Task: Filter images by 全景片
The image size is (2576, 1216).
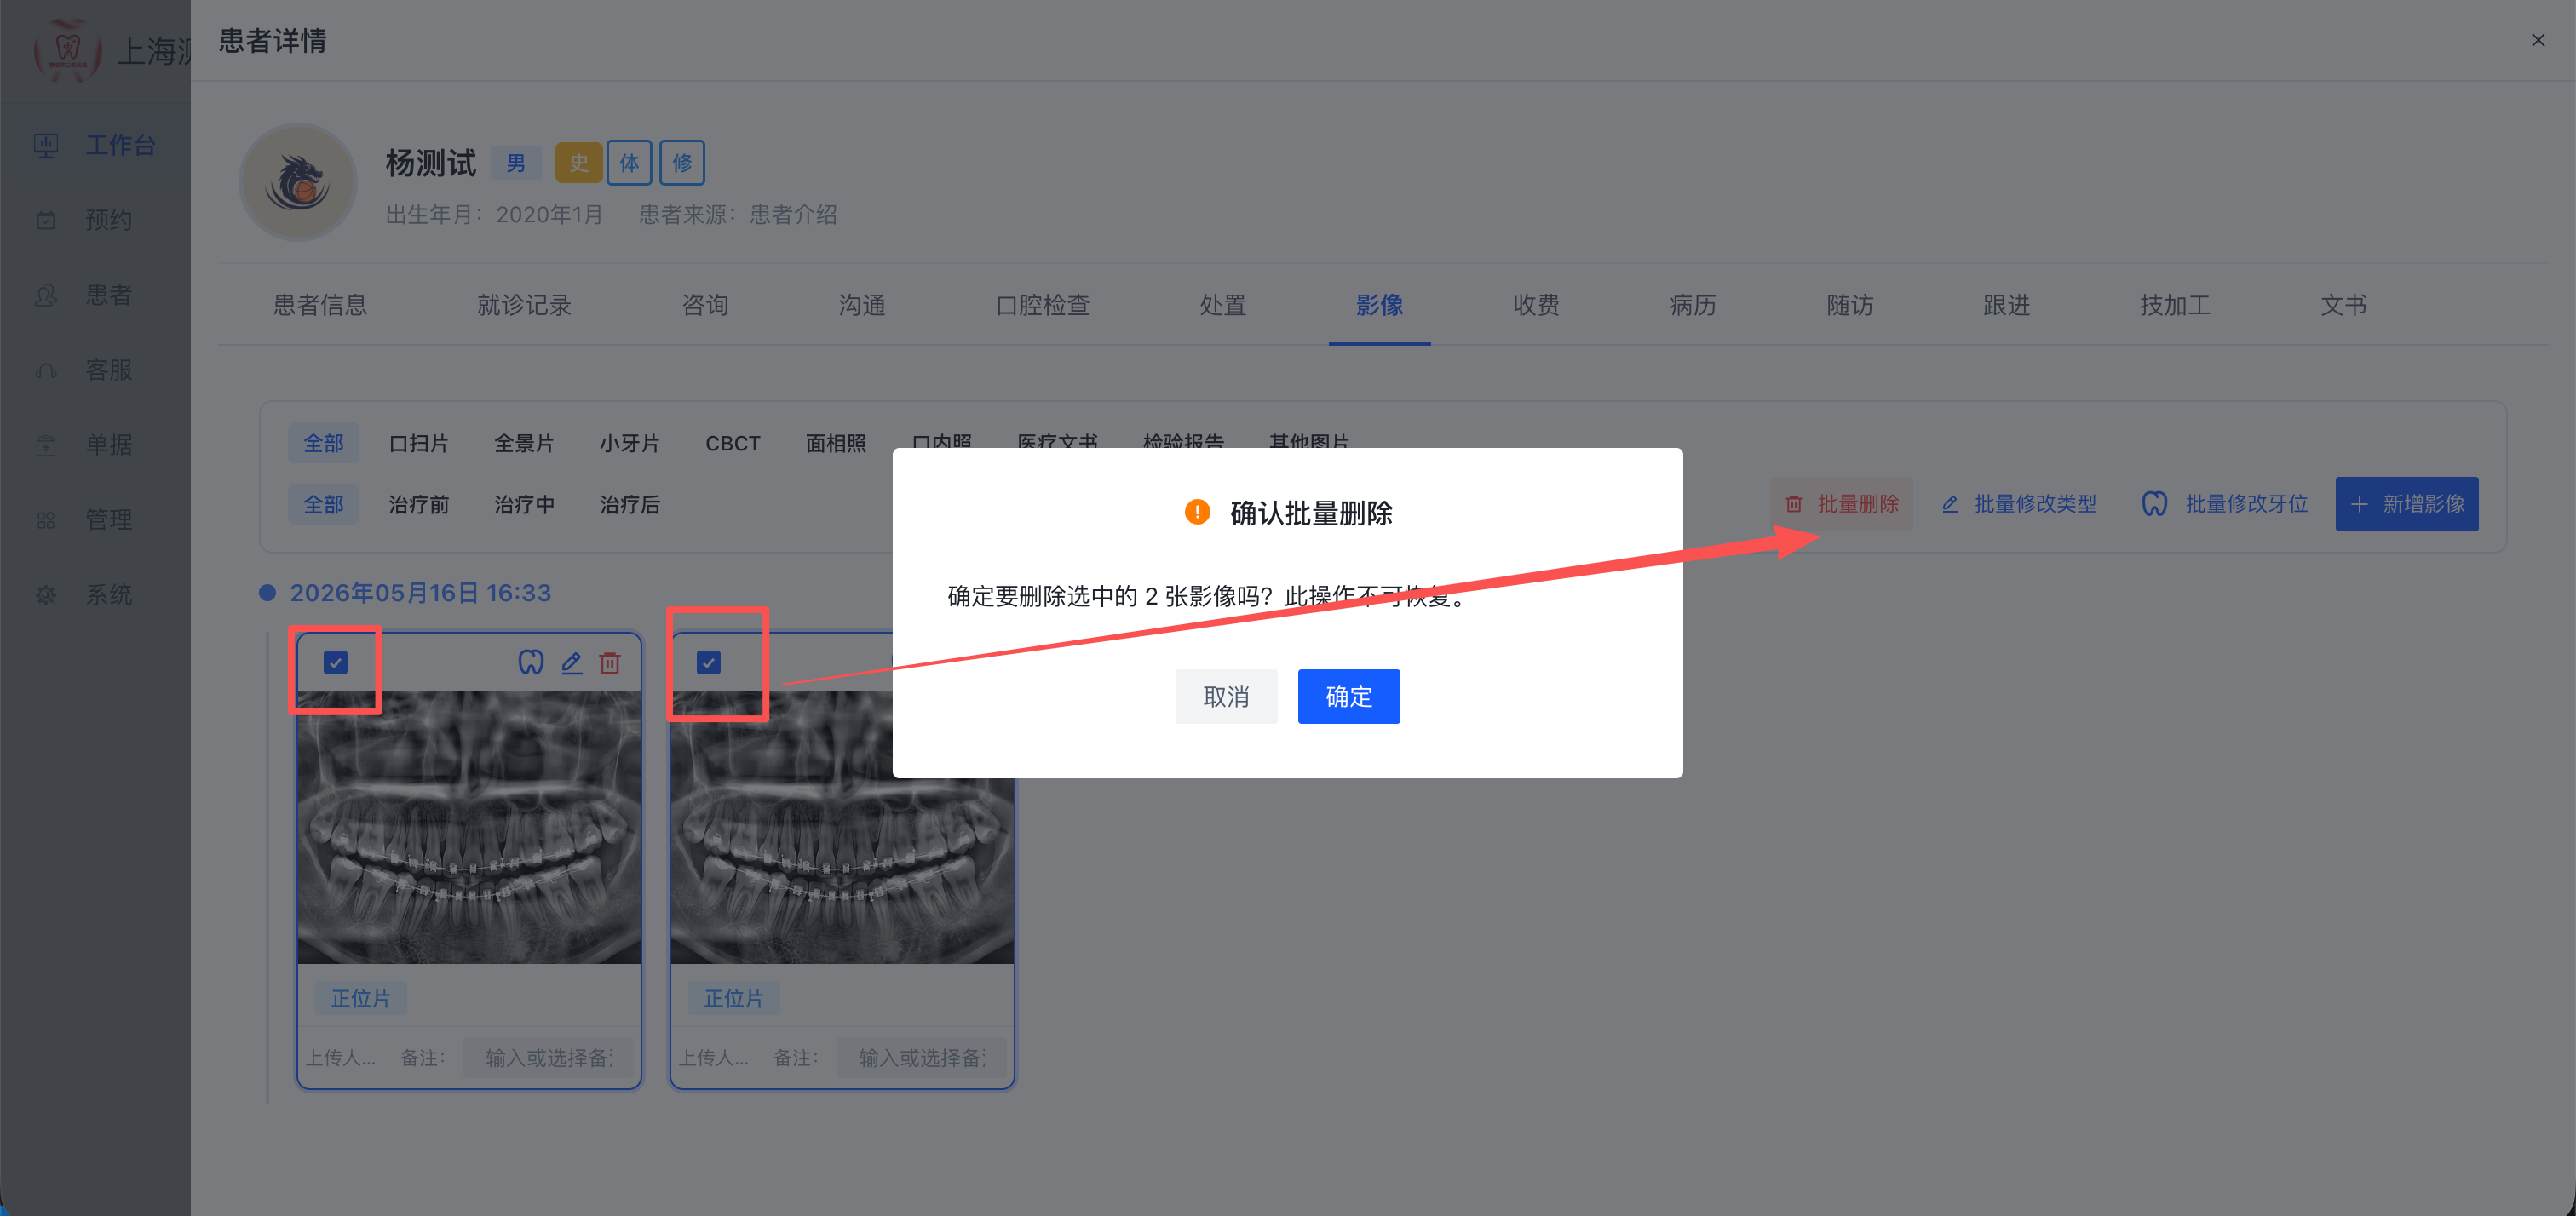Action: pyautogui.click(x=524, y=443)
